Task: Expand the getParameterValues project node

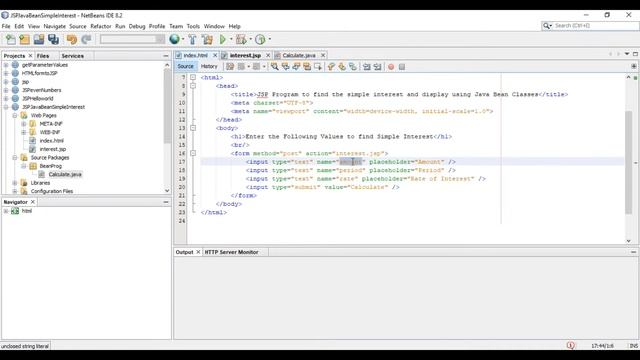Action: pyautogui.click(x=6, y=65)
